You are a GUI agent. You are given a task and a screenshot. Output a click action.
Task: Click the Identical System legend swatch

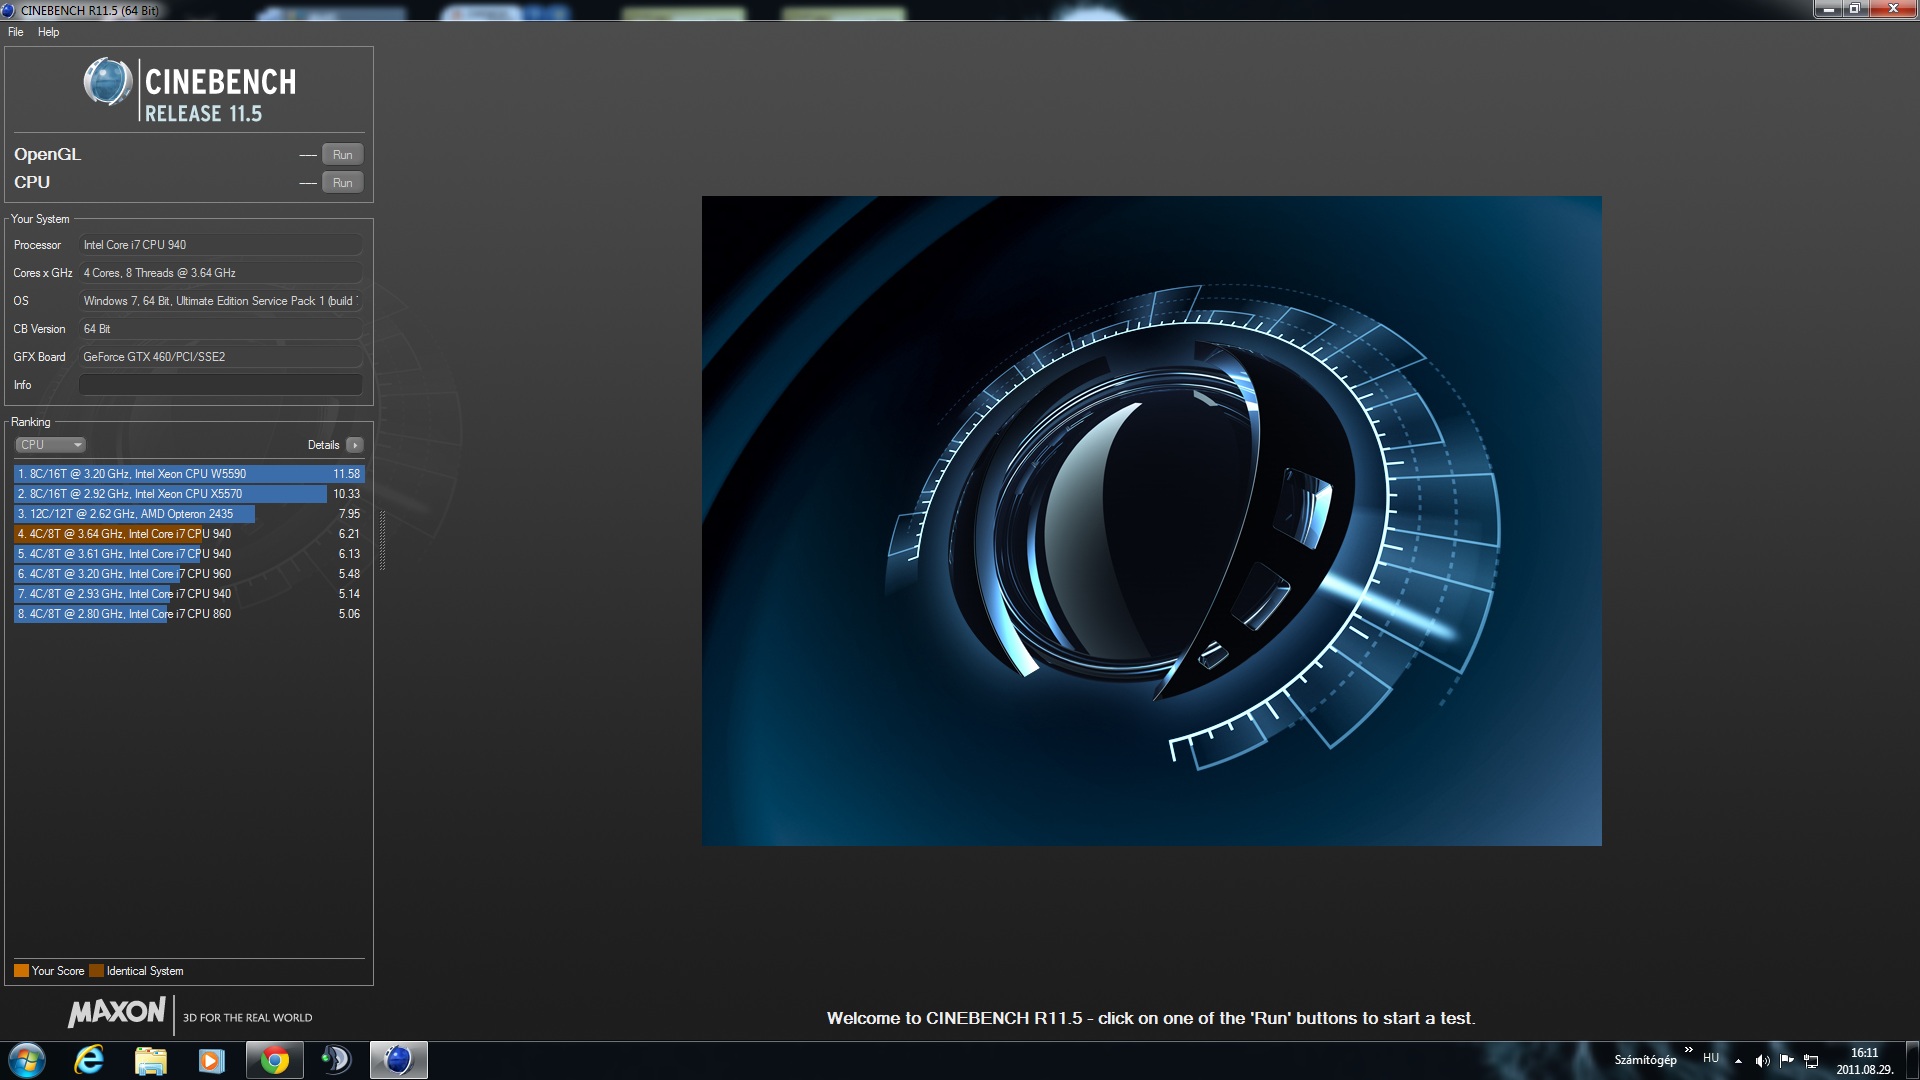(x=96, y=971)
